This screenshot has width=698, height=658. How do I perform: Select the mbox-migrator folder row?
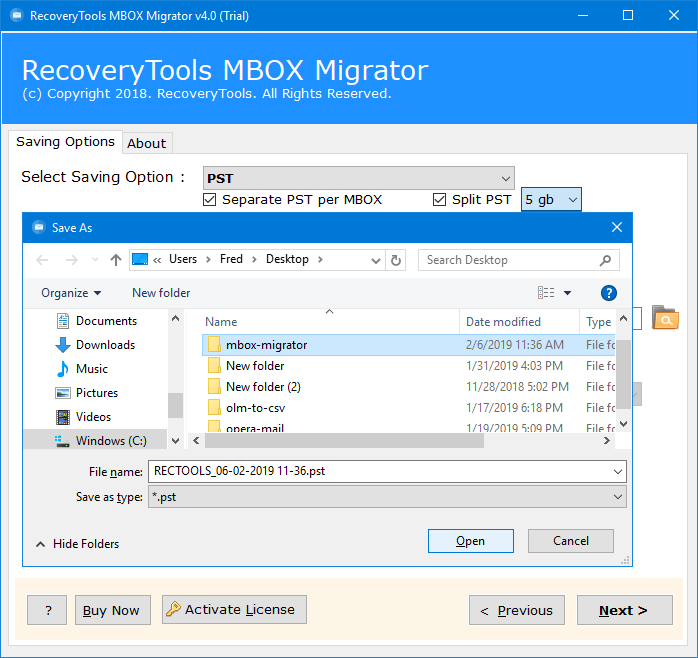[x=409, y=345]
